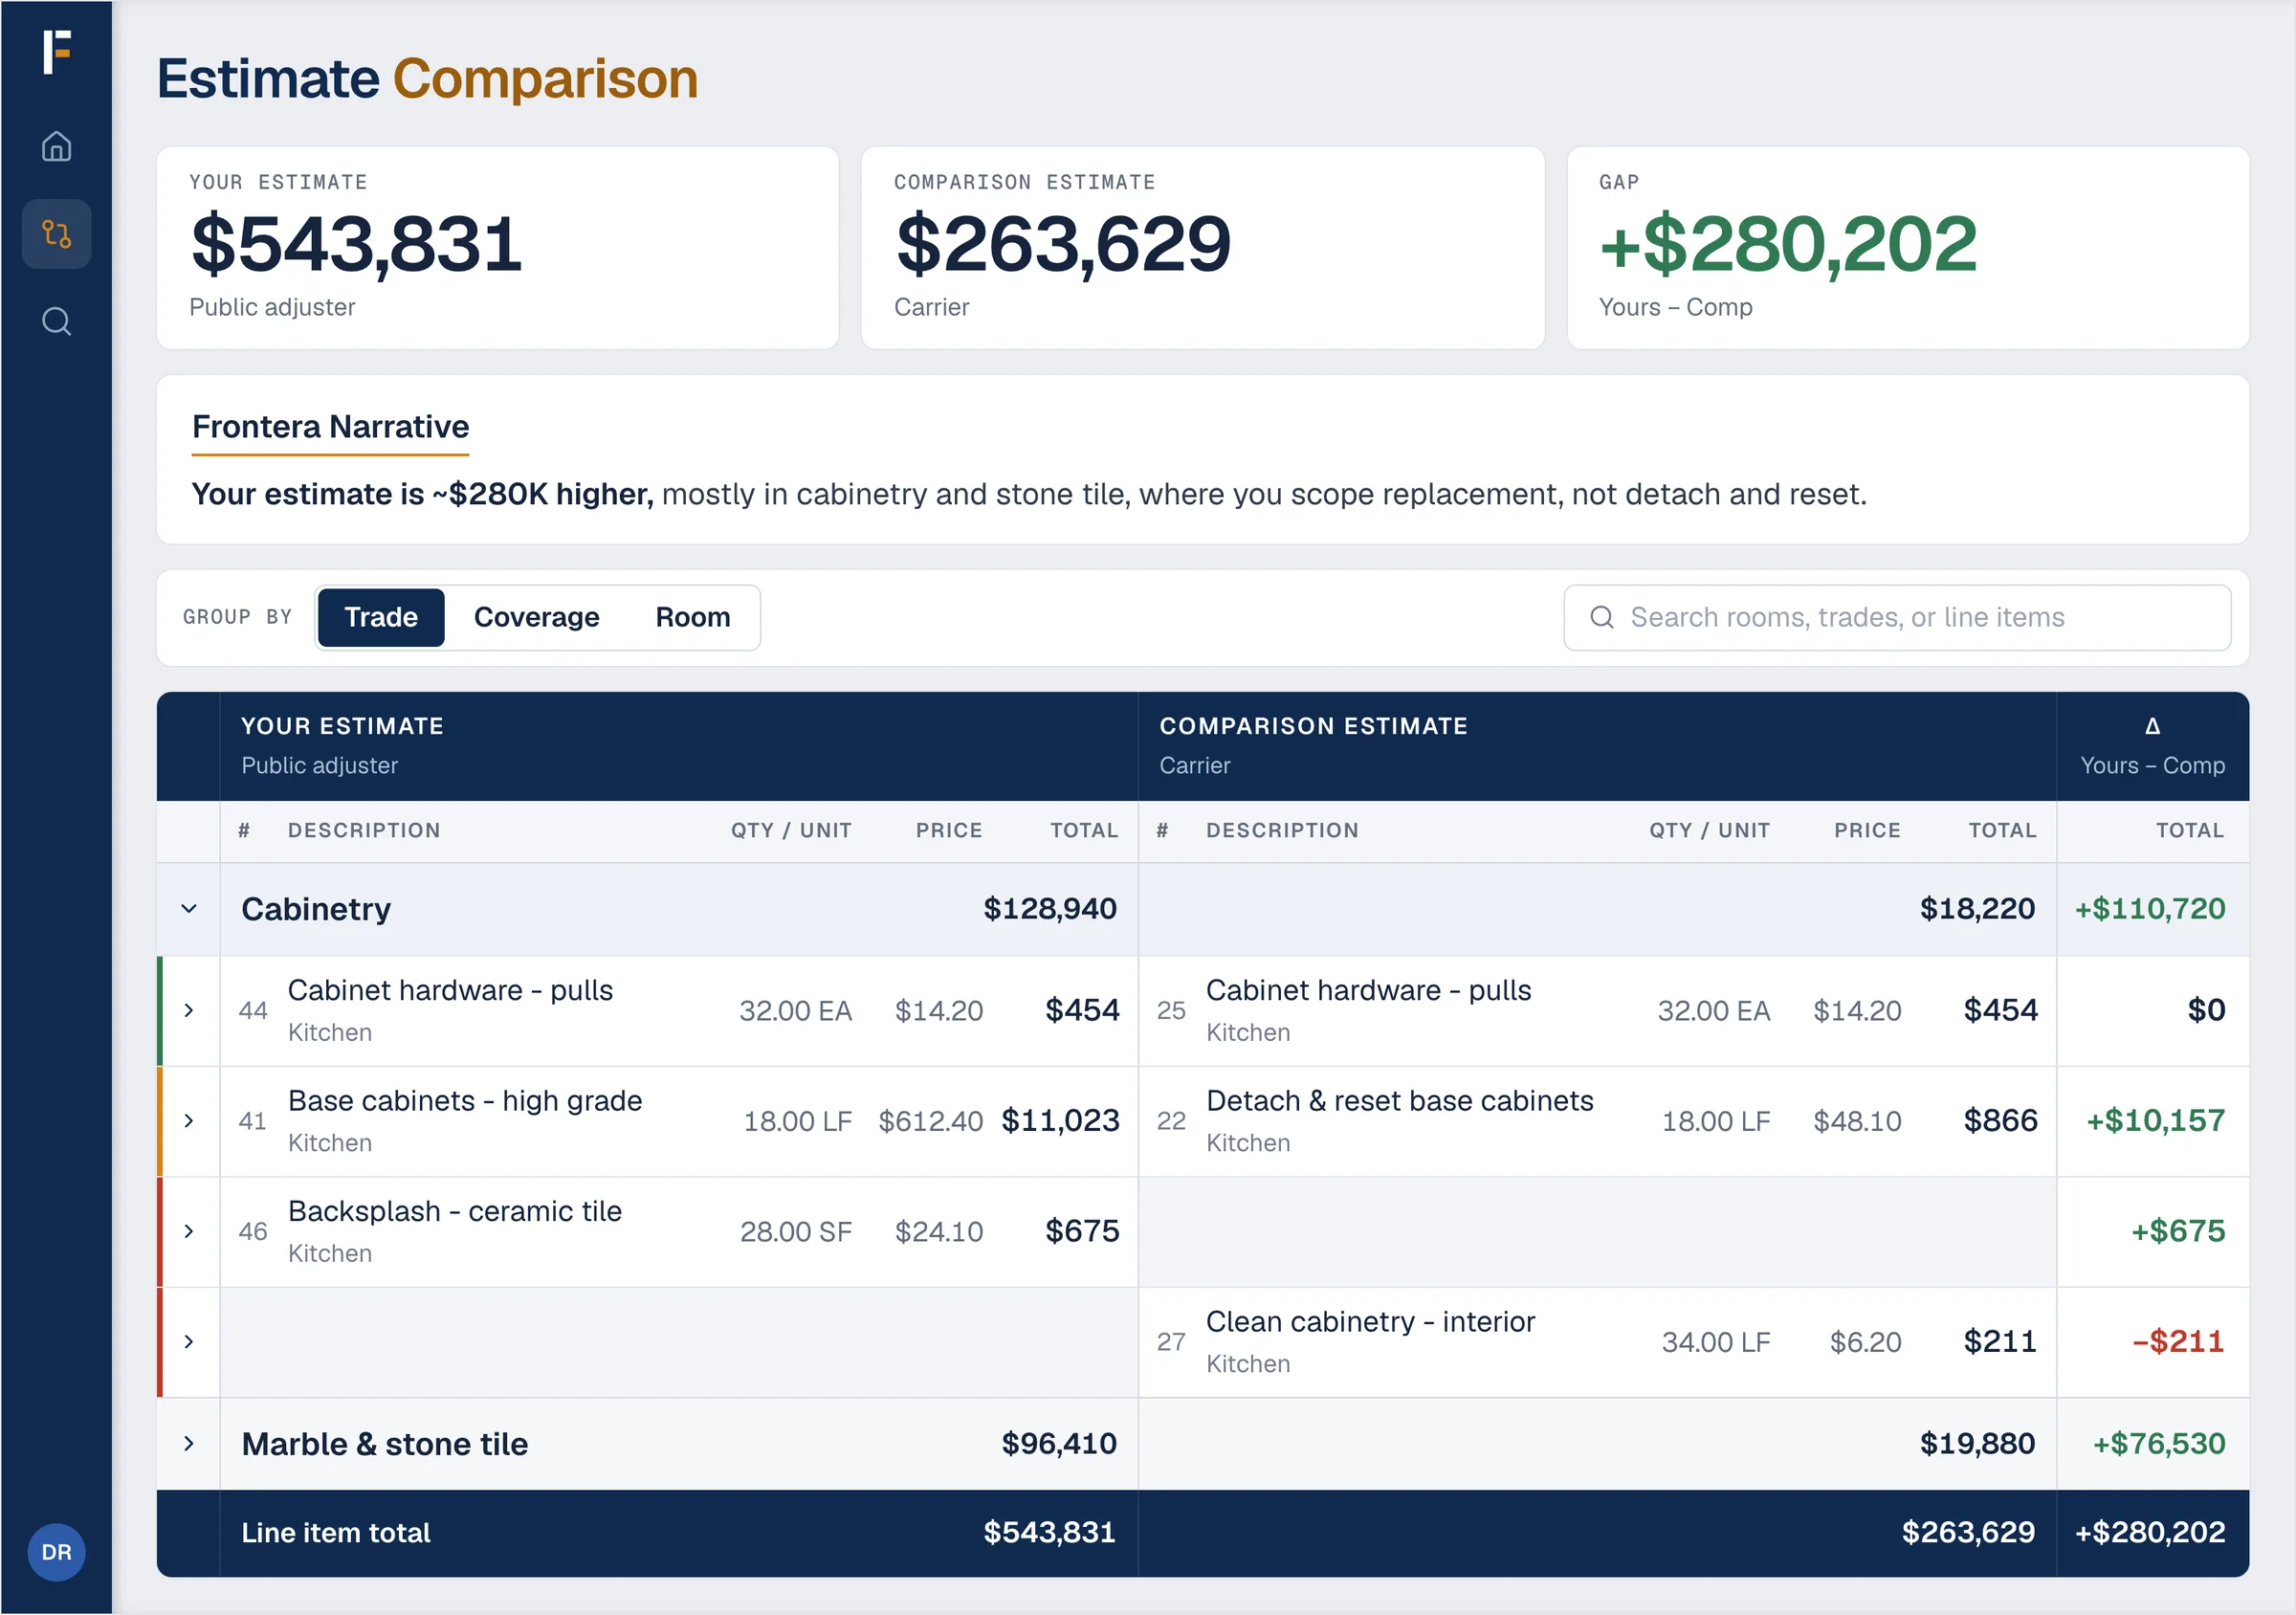The image size is (2296, 1615).
Task: Click the $18,220 Cabinetry comparison total
Action: [1977, 909]
